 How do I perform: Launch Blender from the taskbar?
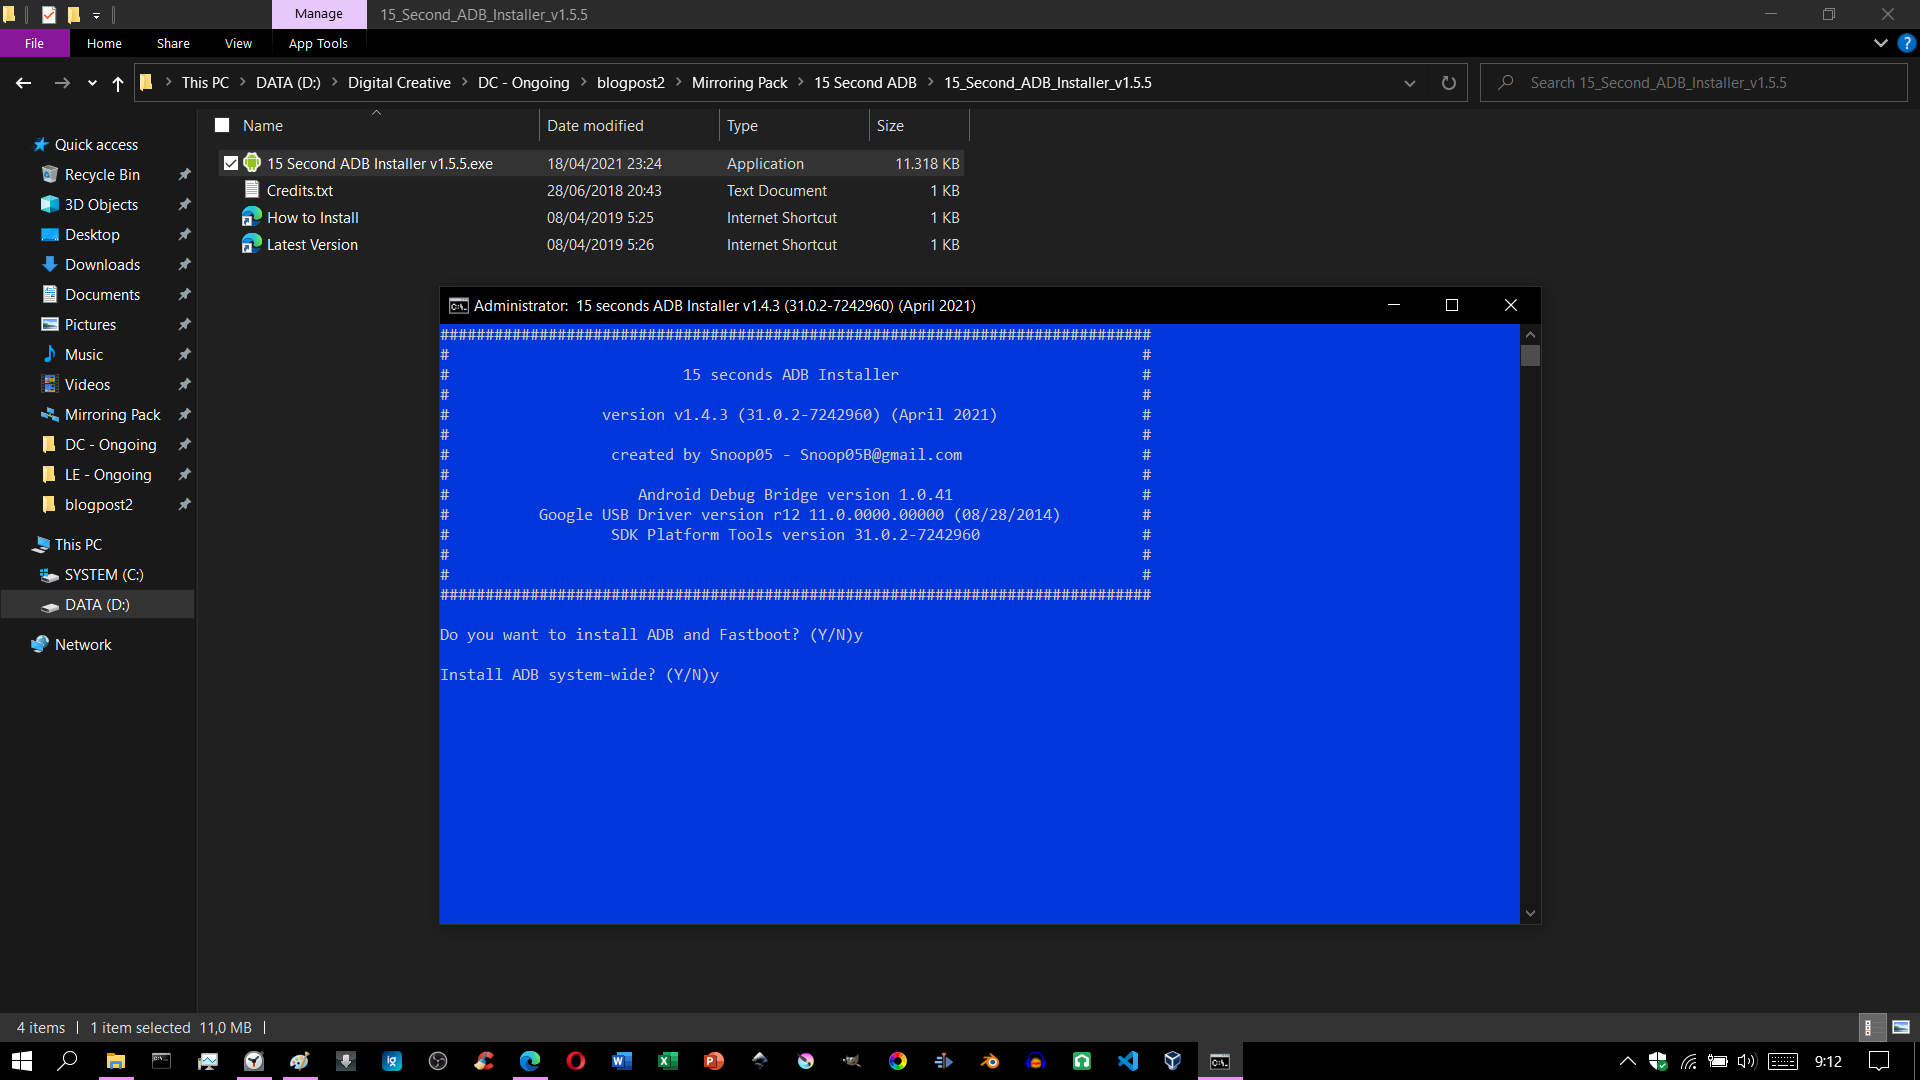point(991,1061)
